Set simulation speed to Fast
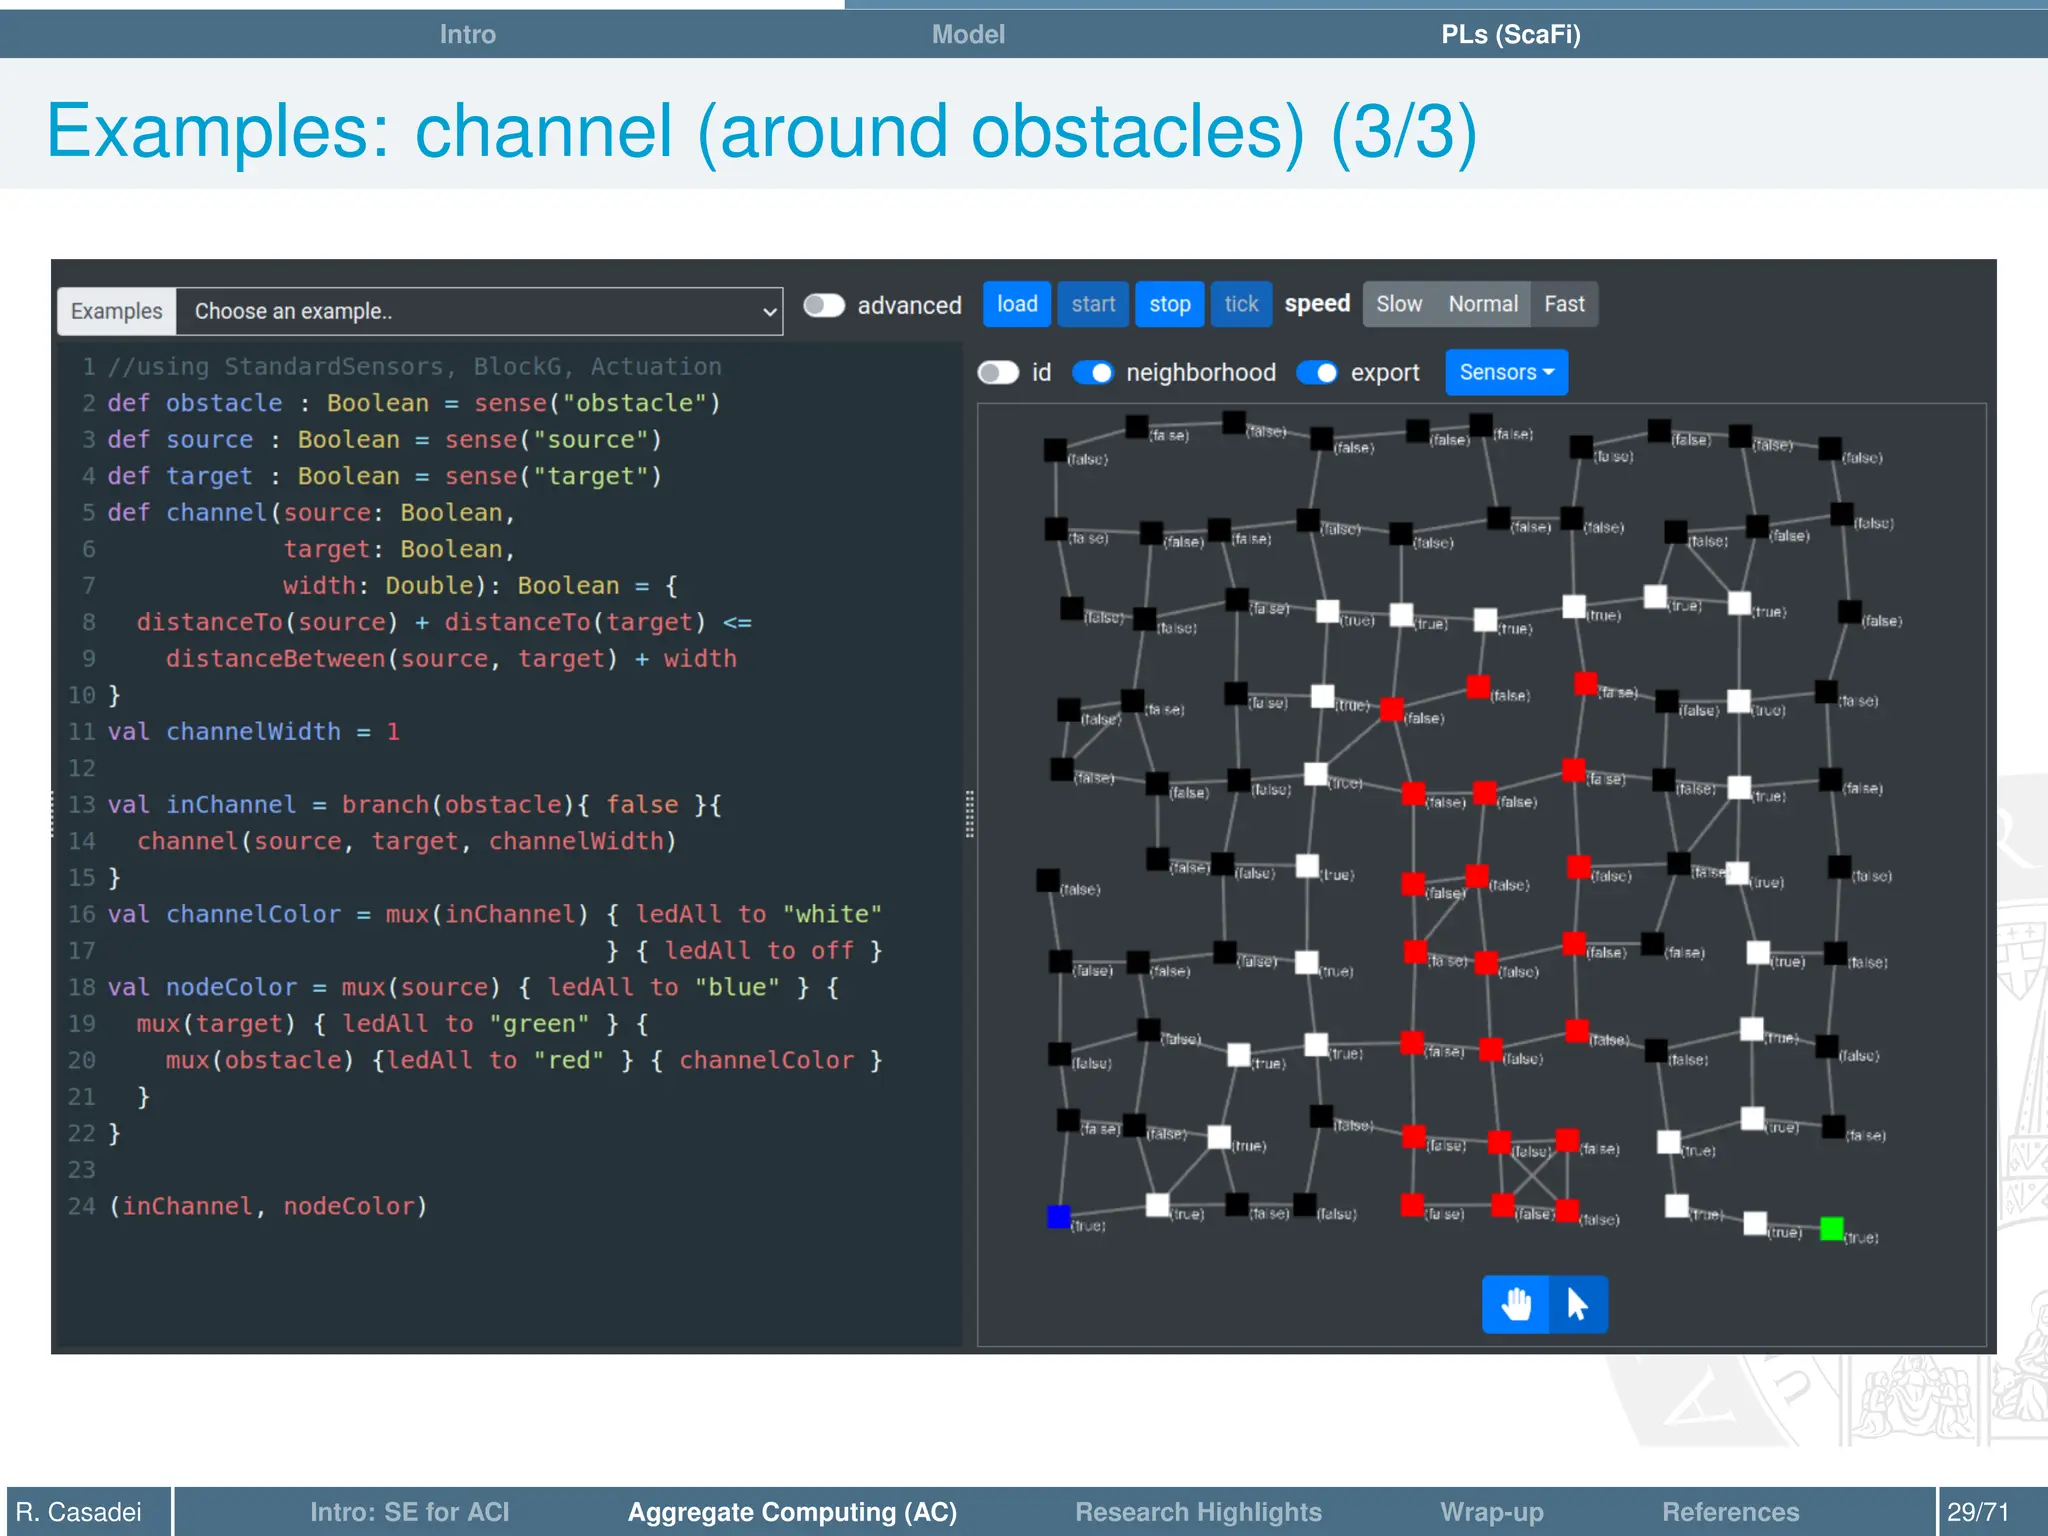 (x=1563, y=304)
